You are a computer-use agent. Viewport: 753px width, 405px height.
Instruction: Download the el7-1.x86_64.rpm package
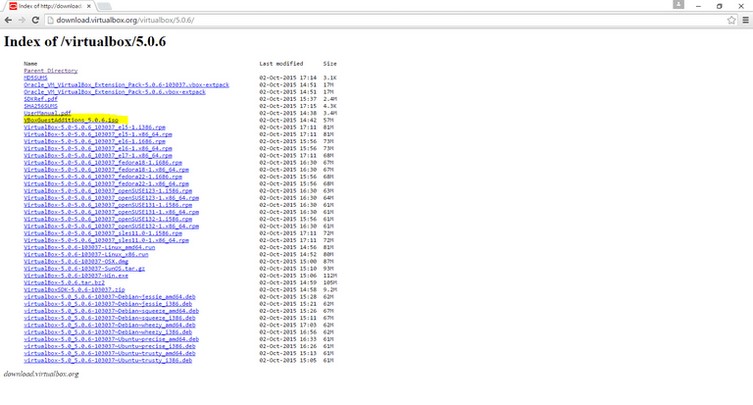pos(98,155)
